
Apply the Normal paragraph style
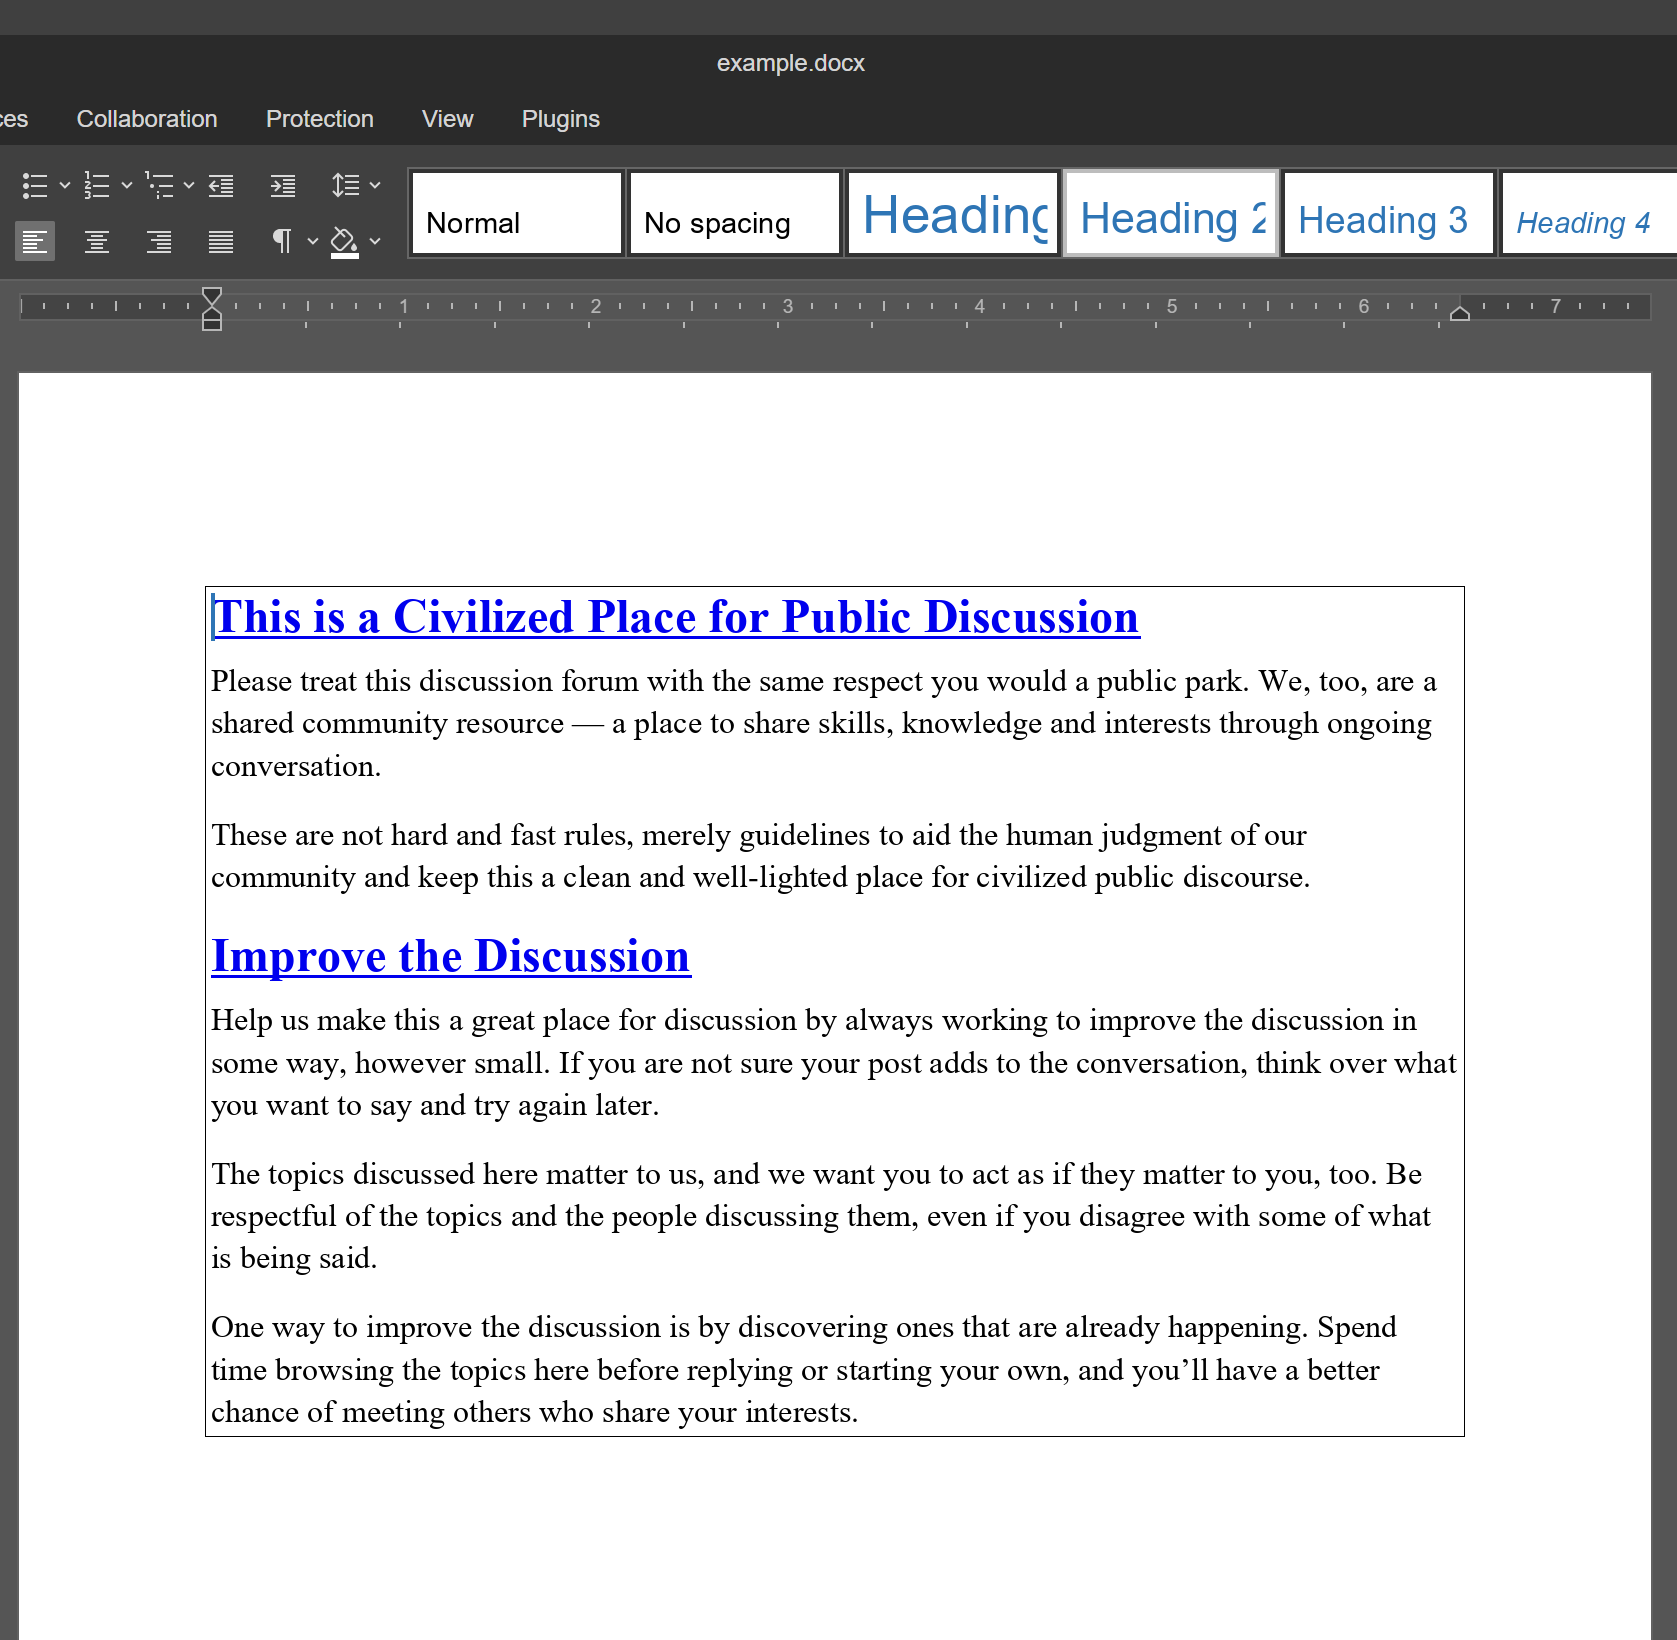click(517, 214)
